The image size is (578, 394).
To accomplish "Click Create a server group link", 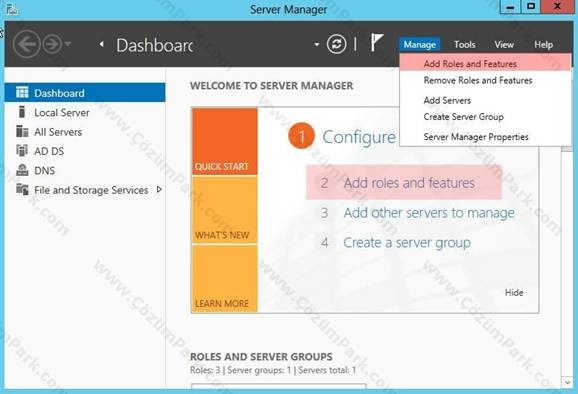I will pyautogui.click(x=407, y=243).
